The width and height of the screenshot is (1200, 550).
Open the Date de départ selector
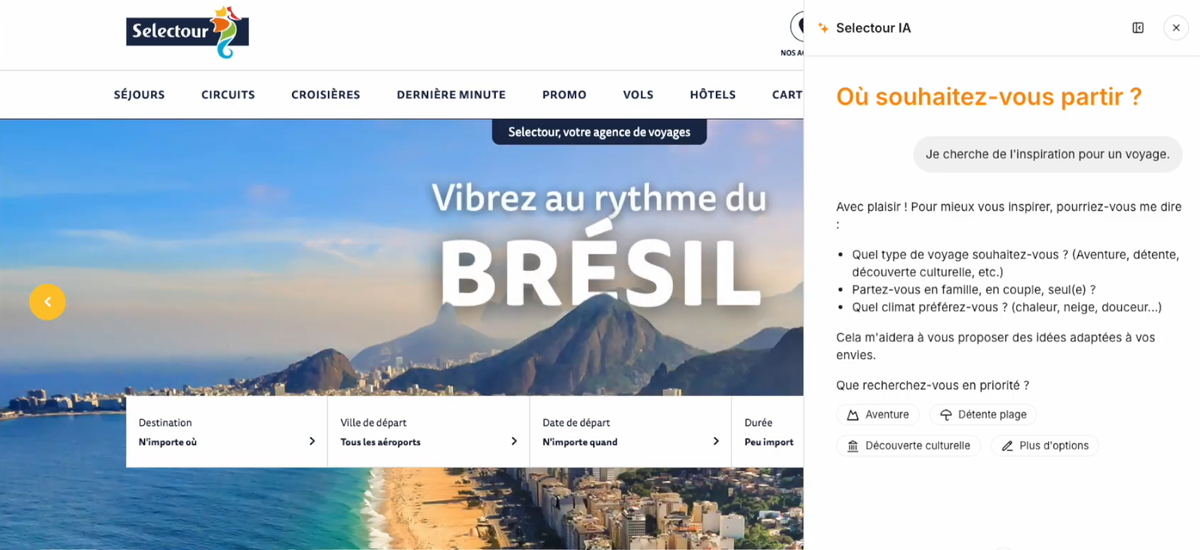coord(631,432)
